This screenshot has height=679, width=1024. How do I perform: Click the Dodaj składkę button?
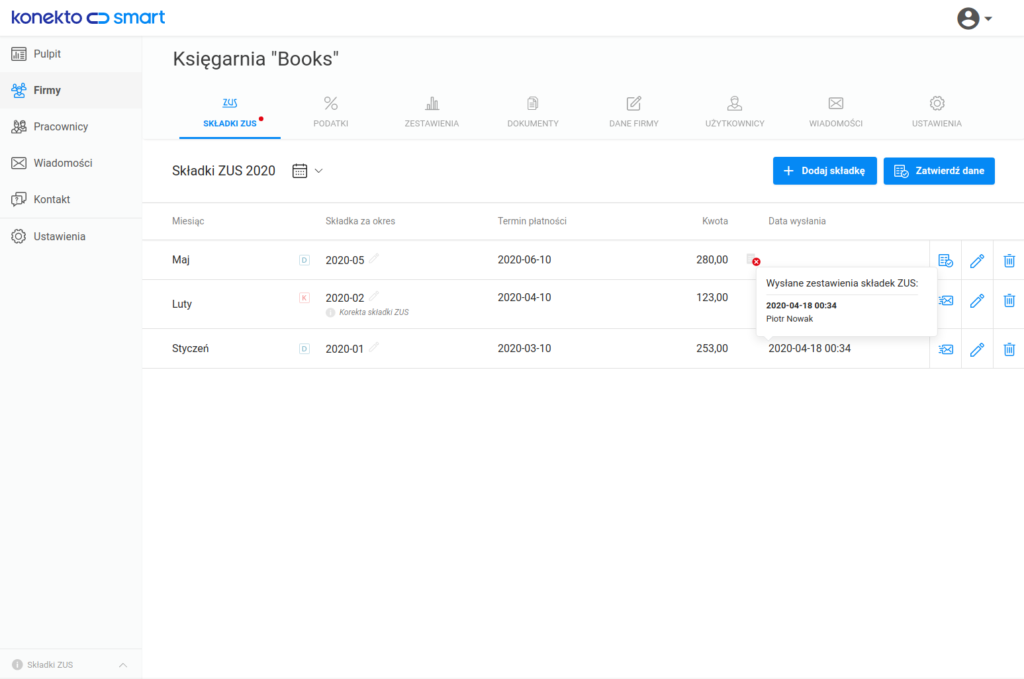pos(825,171)
